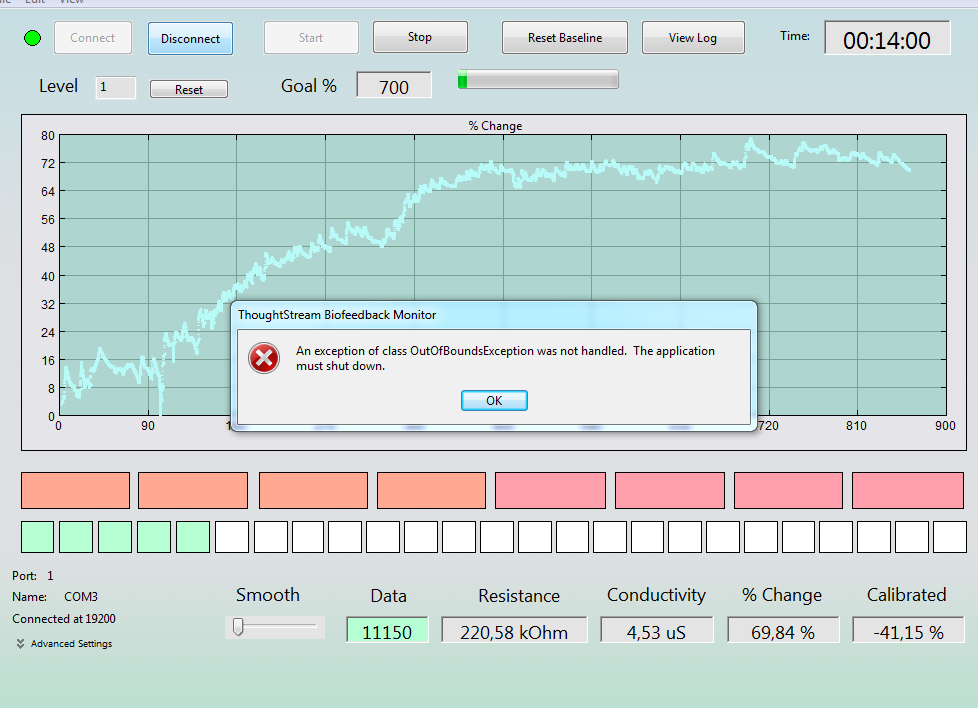Click the Resistance value field
The width and height of the screenshot is (978, 708).
click(x=514, y=631)
